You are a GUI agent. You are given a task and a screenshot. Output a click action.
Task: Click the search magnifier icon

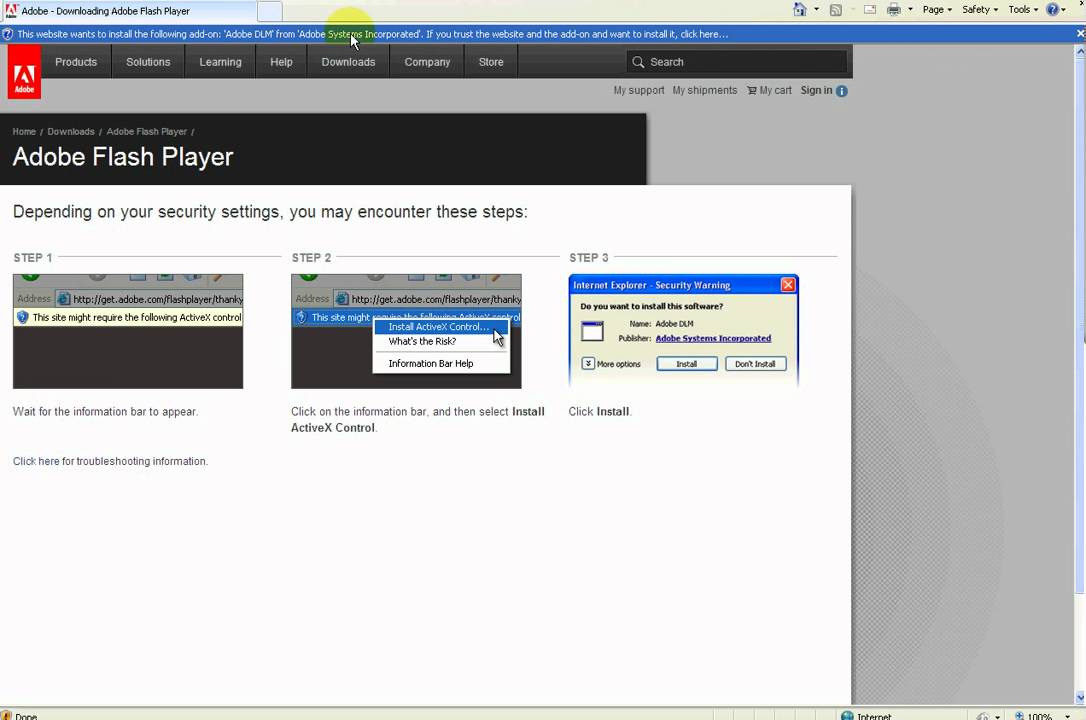(x=638, y=62)
